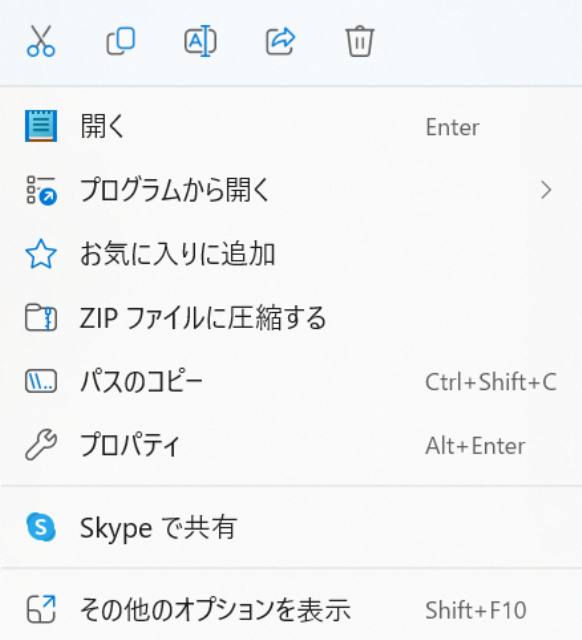This screenshot has width=582, height=640.
Task: Click the Share arrow icon
Action: 280,41
